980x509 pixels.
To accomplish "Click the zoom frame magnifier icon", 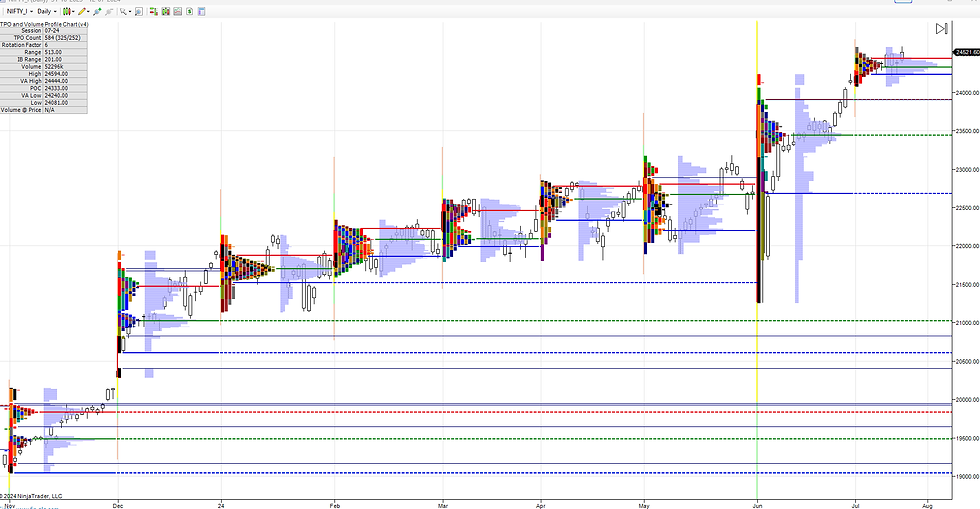I will pos(139,11).
